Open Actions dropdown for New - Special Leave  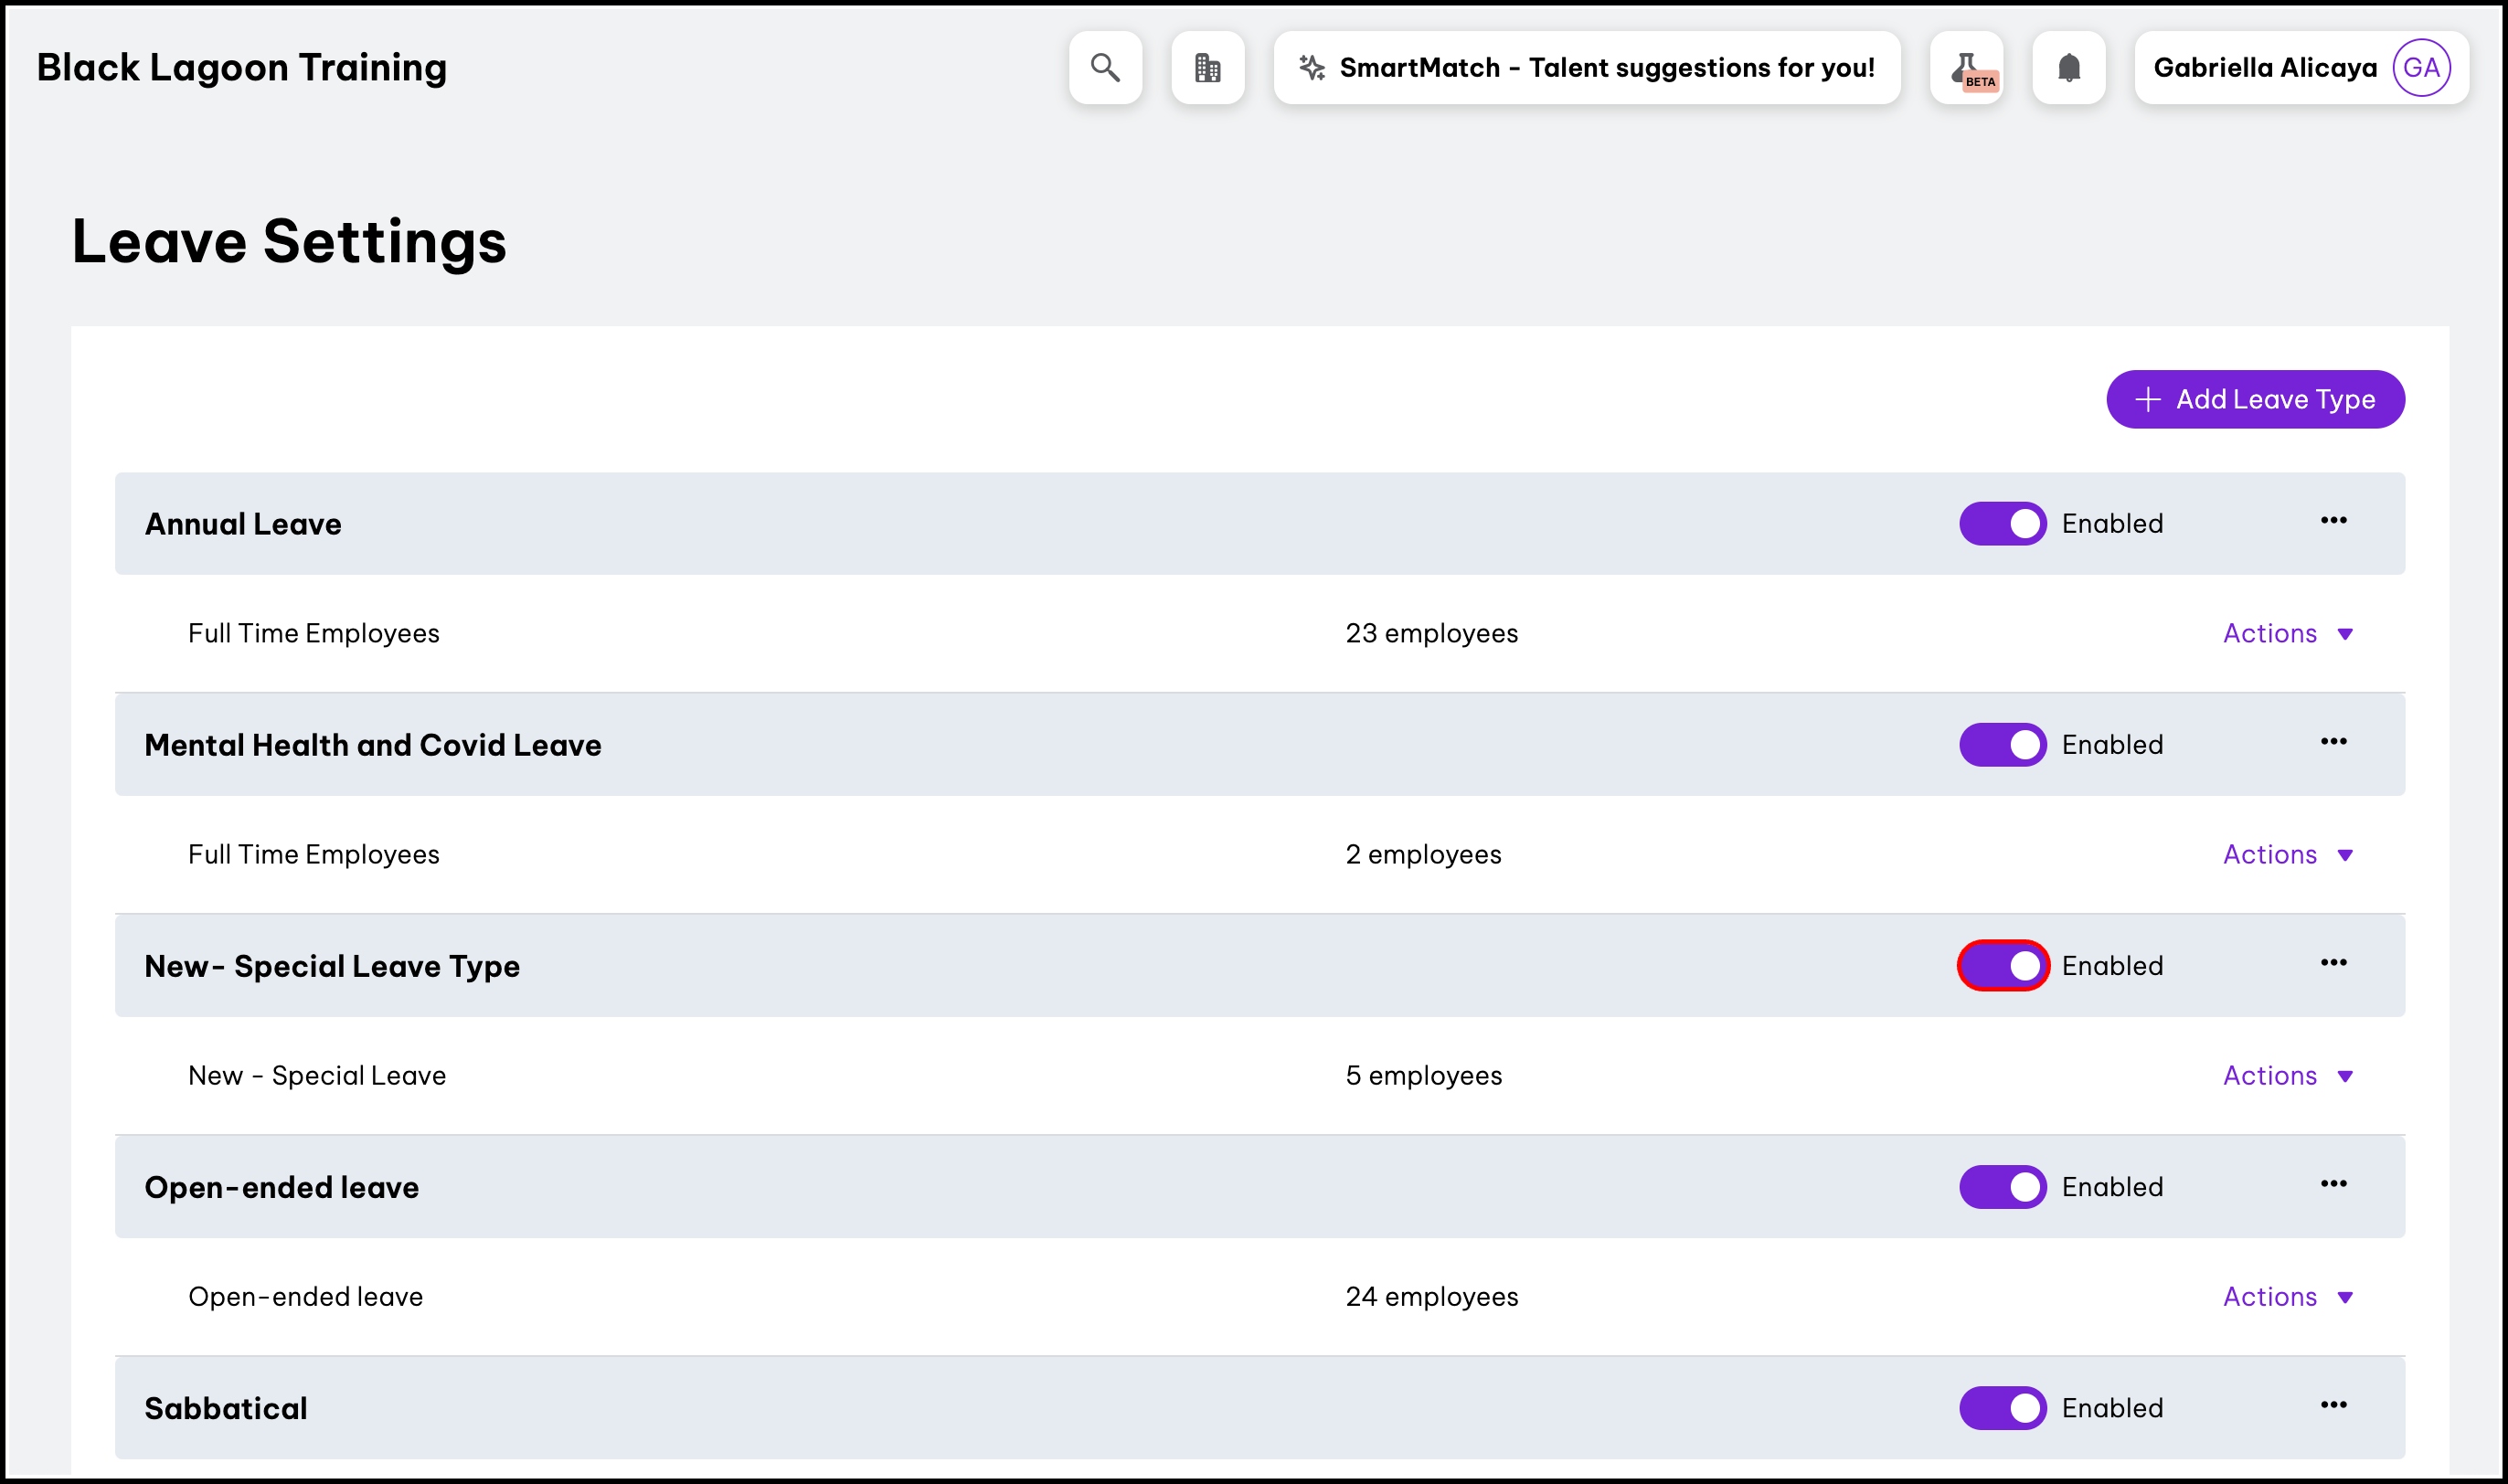[2286, 1076]
